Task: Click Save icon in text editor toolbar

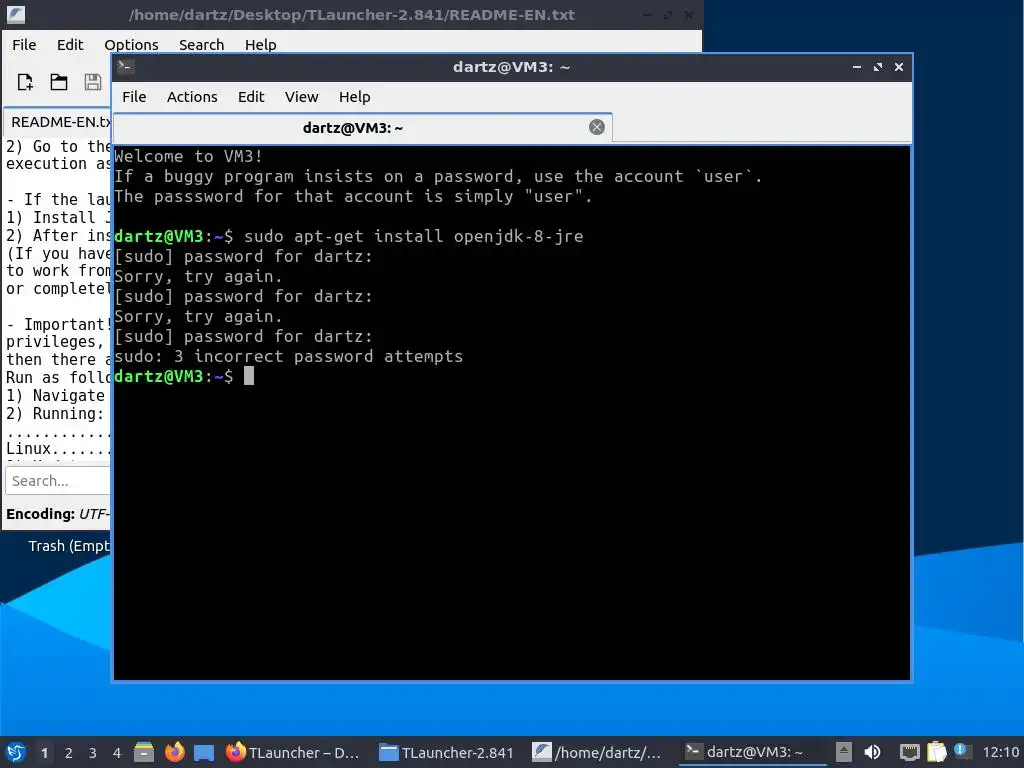Action: coord(93,82)
